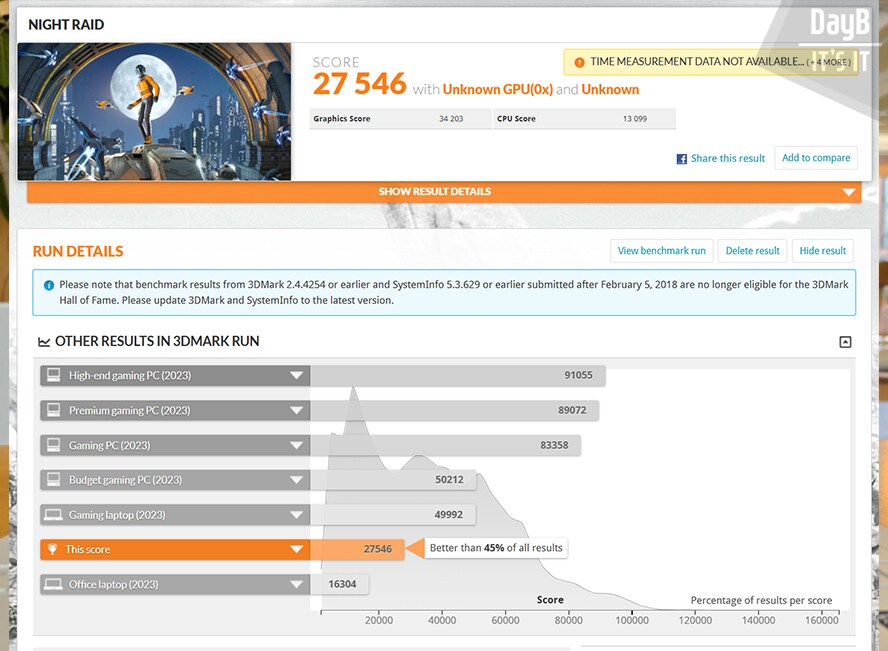Viewport: 888px width, 651px height.
Task: Click the laptop icon for Gaming laptop (2023)
Action: [53, 515]
